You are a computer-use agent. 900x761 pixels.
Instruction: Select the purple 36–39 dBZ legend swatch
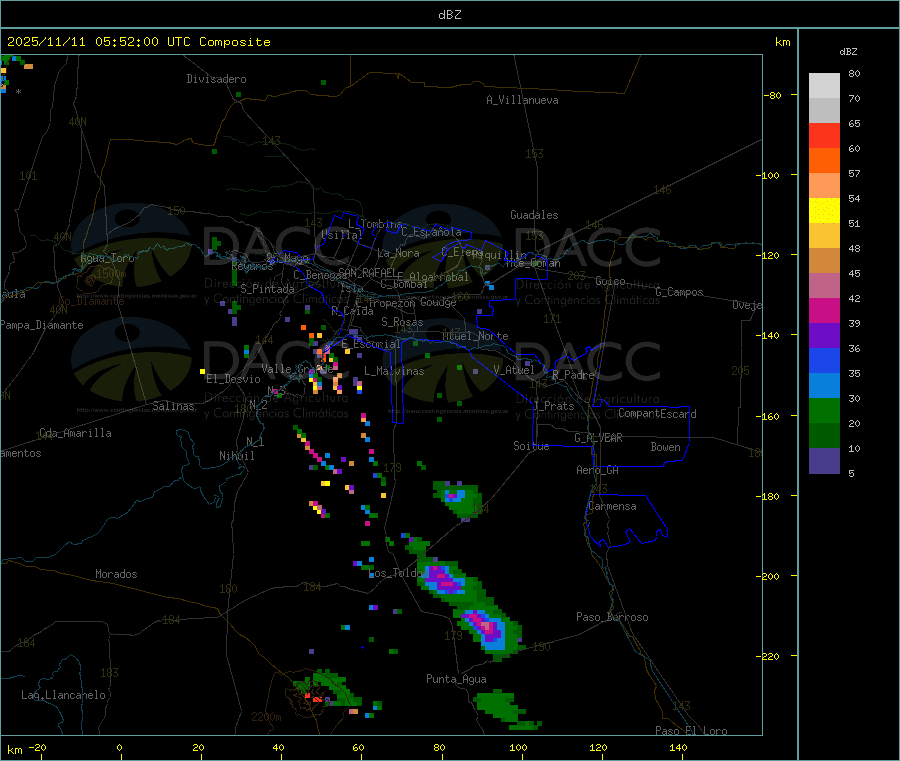824,336
